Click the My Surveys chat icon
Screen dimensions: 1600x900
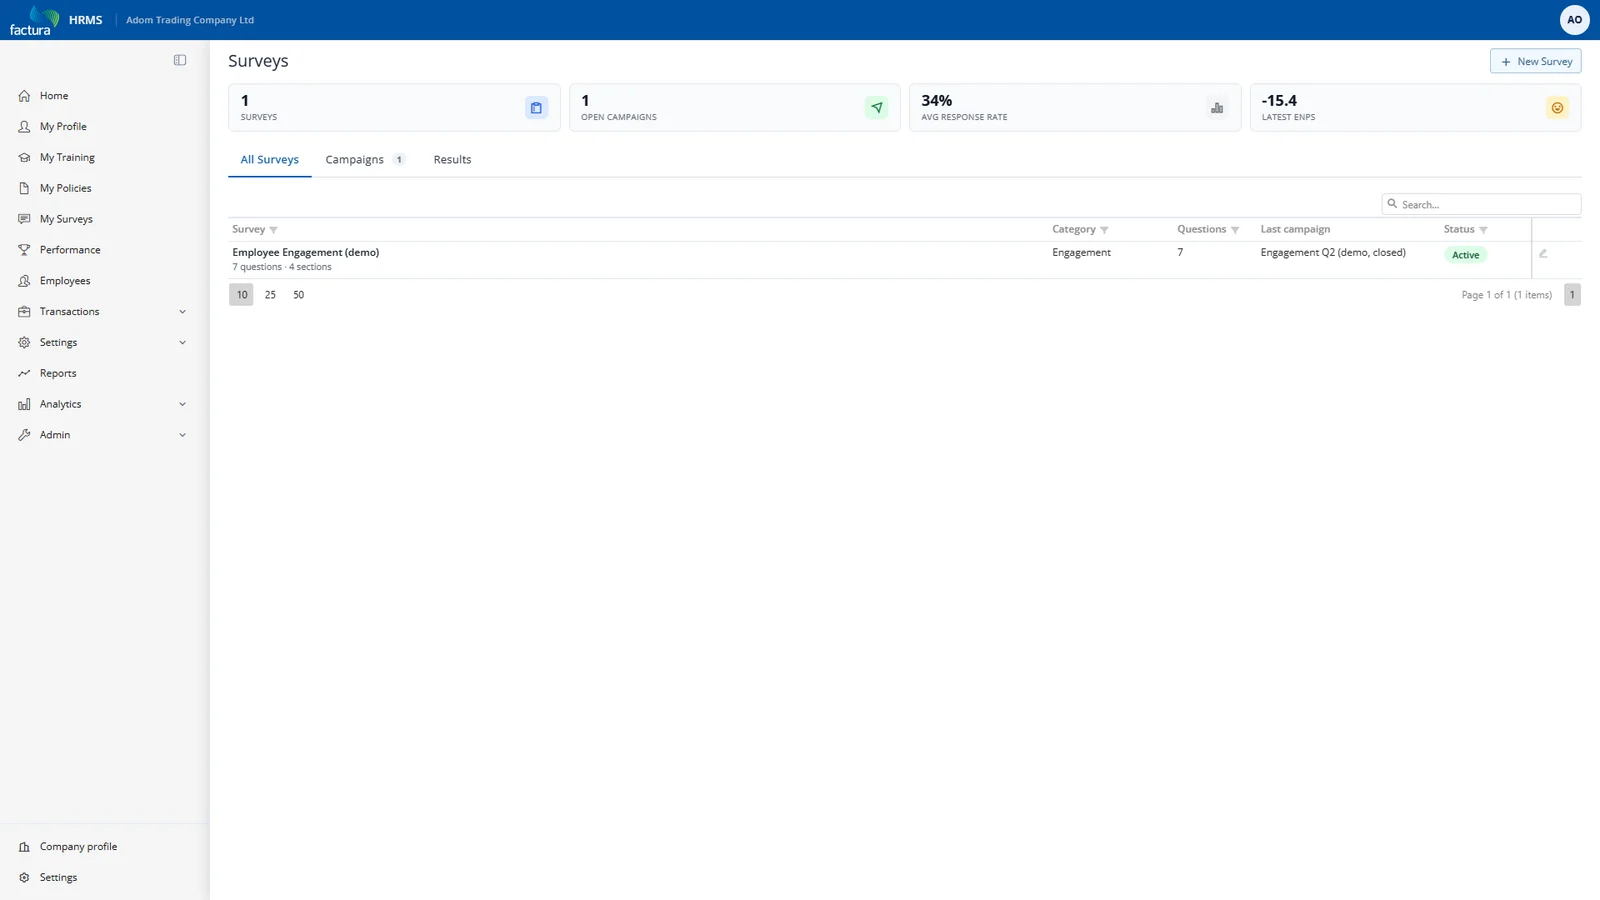(x=24, y=219)
